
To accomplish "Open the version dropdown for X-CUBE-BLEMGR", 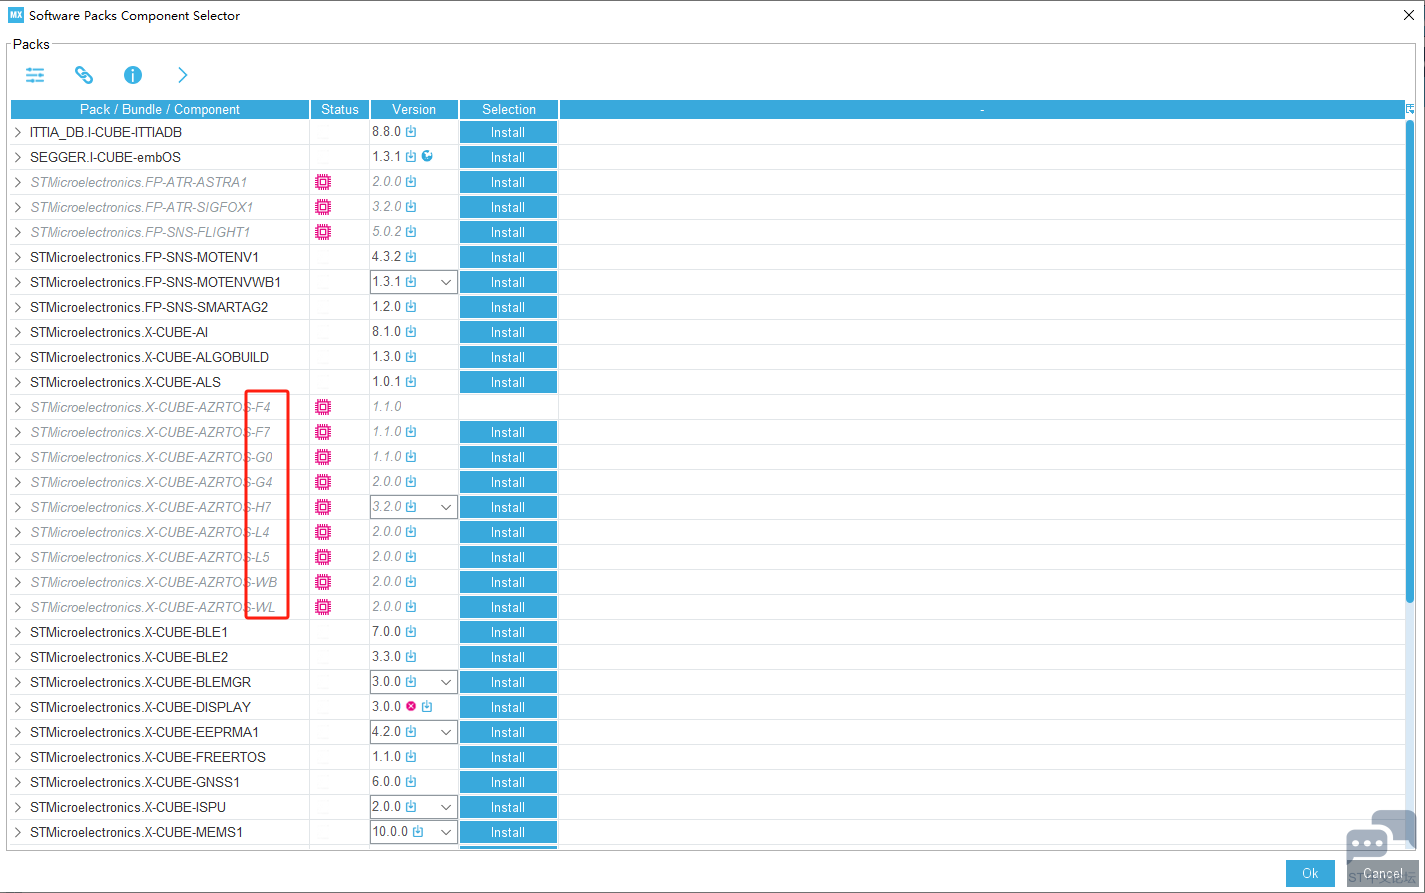I will coord(446,682).
